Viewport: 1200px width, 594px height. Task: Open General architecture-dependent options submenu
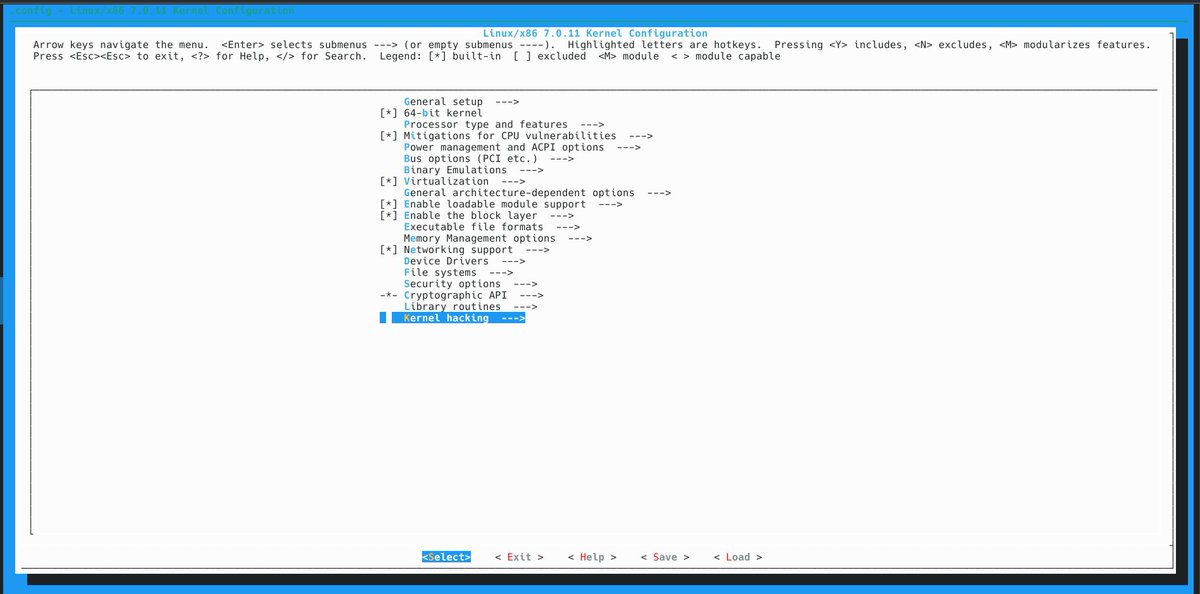537,193
